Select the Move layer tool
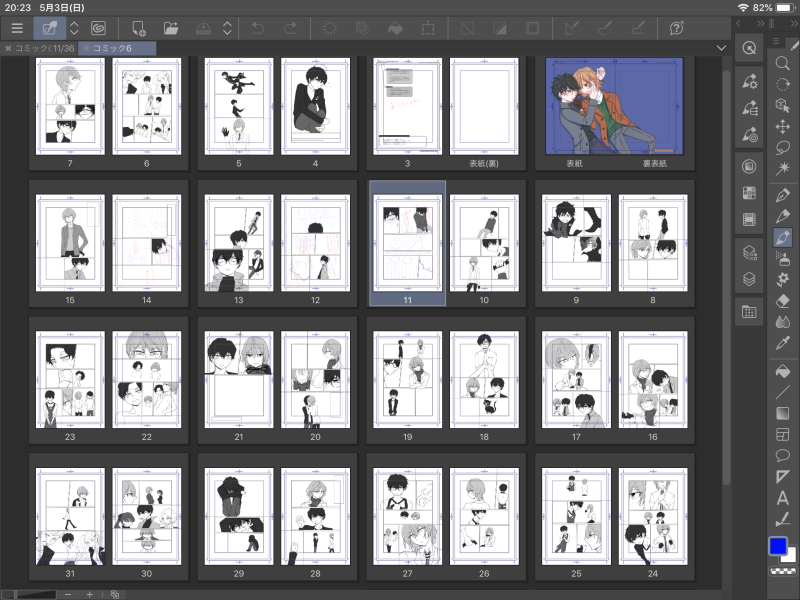 pos(782,127)
